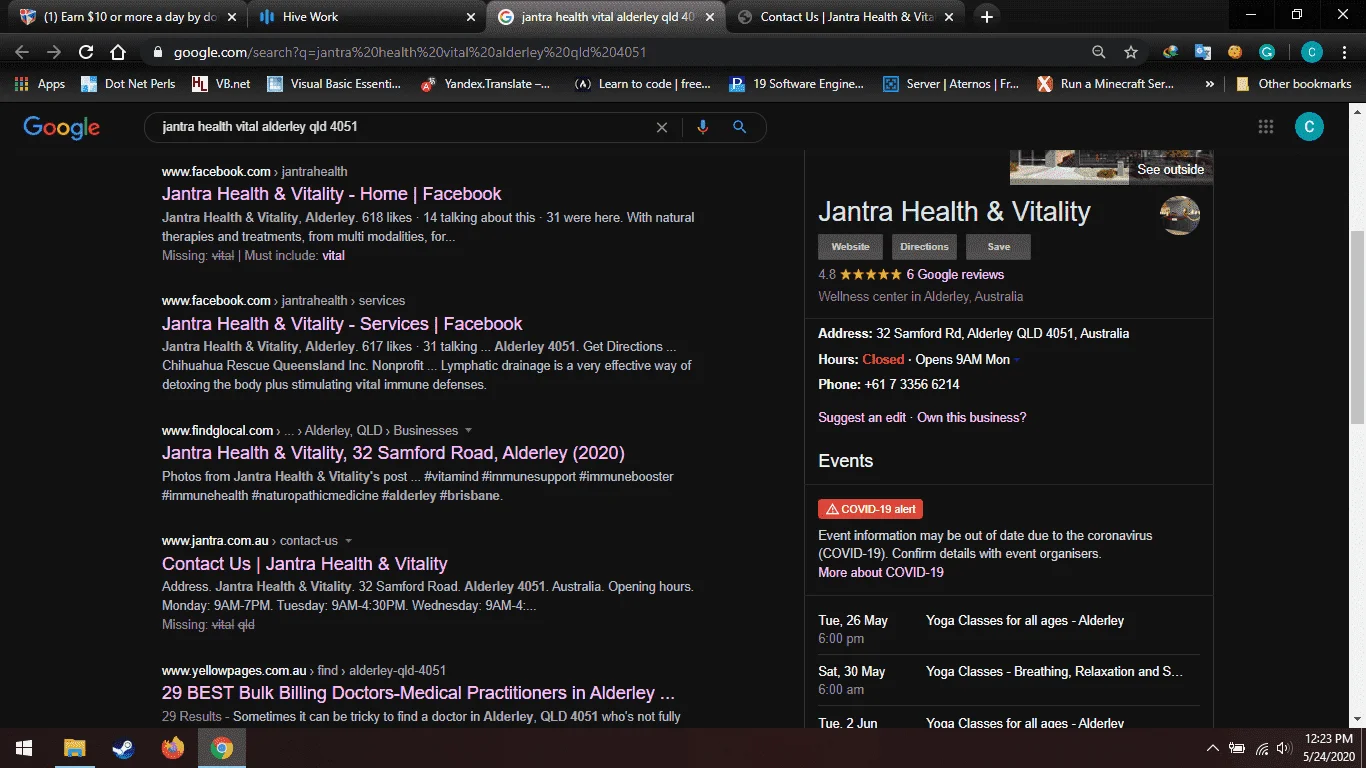The height and width of the screenshot is (768, 1366).
Task: Open the Windows Start menu
Action: click(23, 748)
